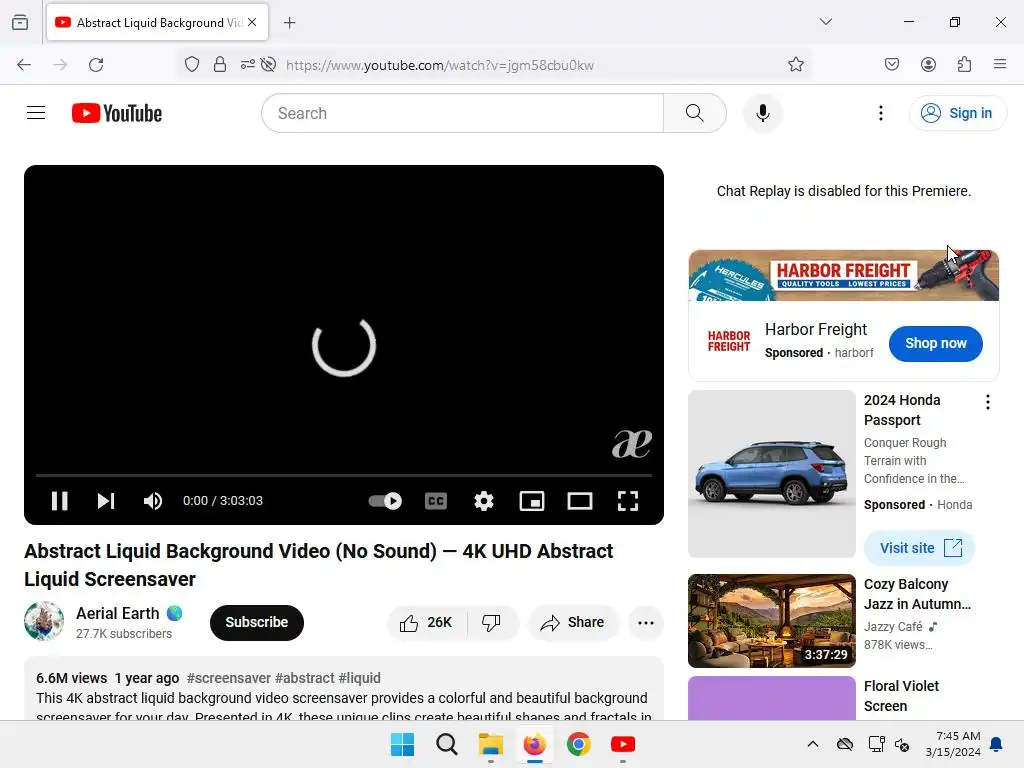Close the Abstract Liquid Background tab
The image size is (1024, 768).
click(x=252, y=22)
